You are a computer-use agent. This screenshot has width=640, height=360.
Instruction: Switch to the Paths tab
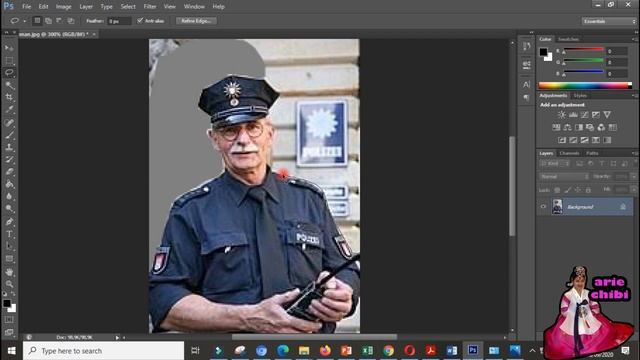592,153
